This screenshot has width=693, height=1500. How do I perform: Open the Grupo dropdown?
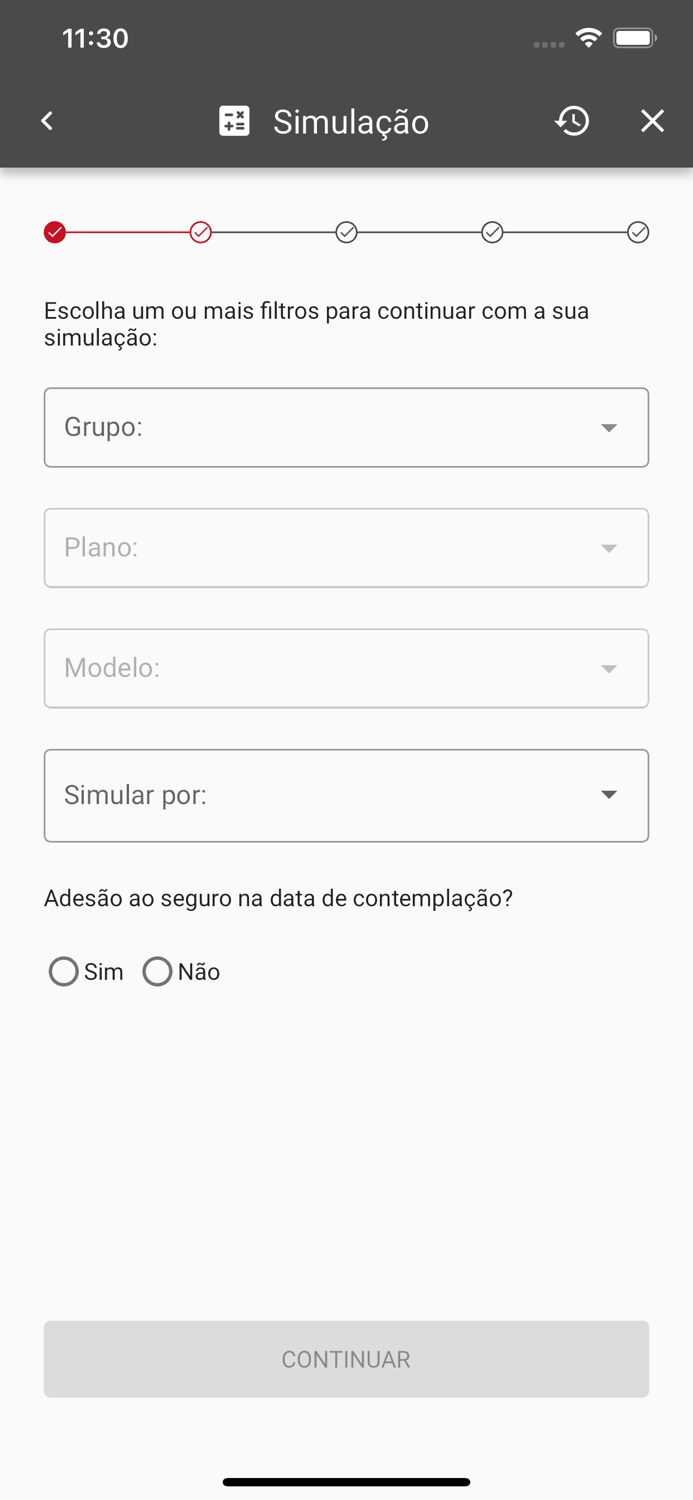(x=346, y=427)
